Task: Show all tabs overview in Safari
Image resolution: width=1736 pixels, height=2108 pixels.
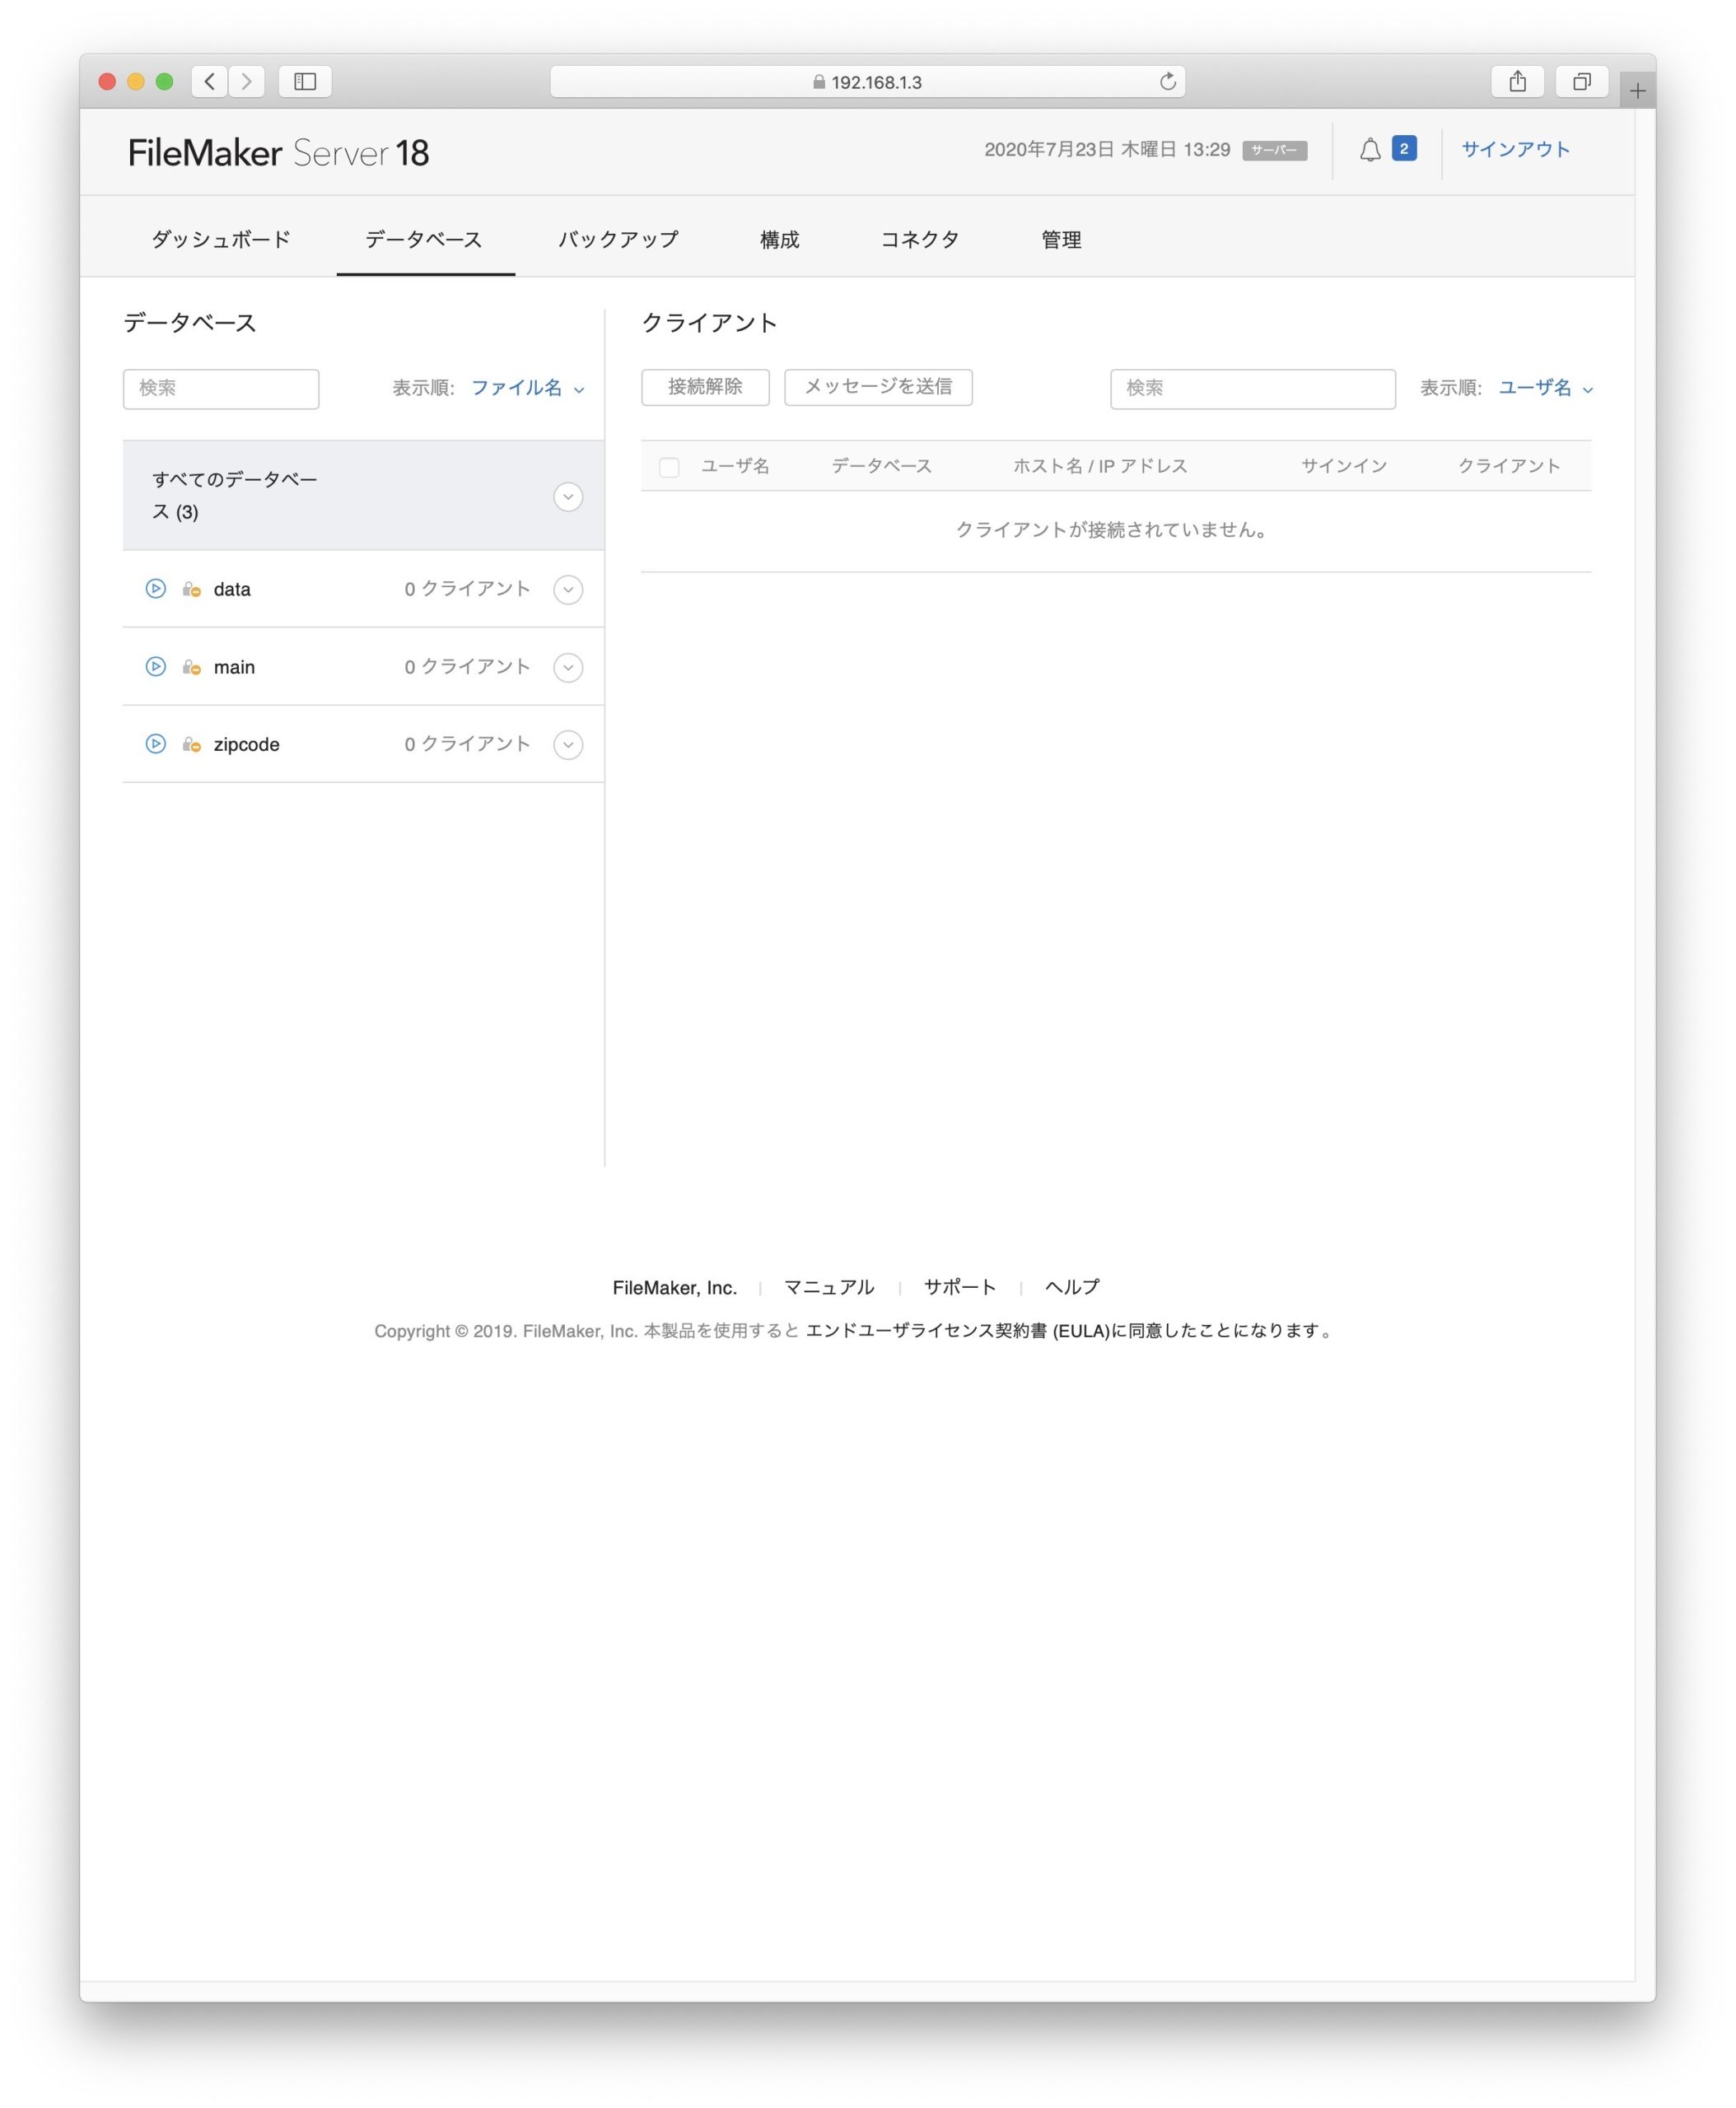Action: [x=1581, y=82]
